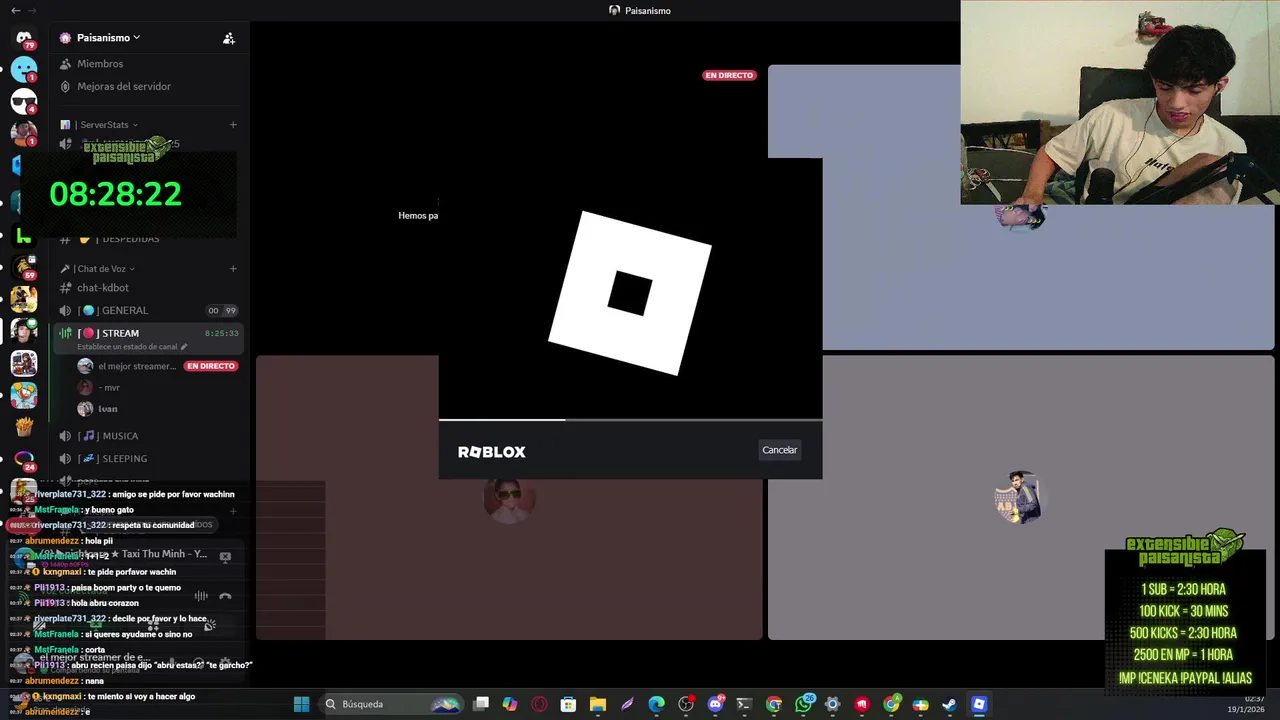This screenshot has width=1280, height=720.
Task: Open the sunglasses face server icon
Action: tap(24, 101)
